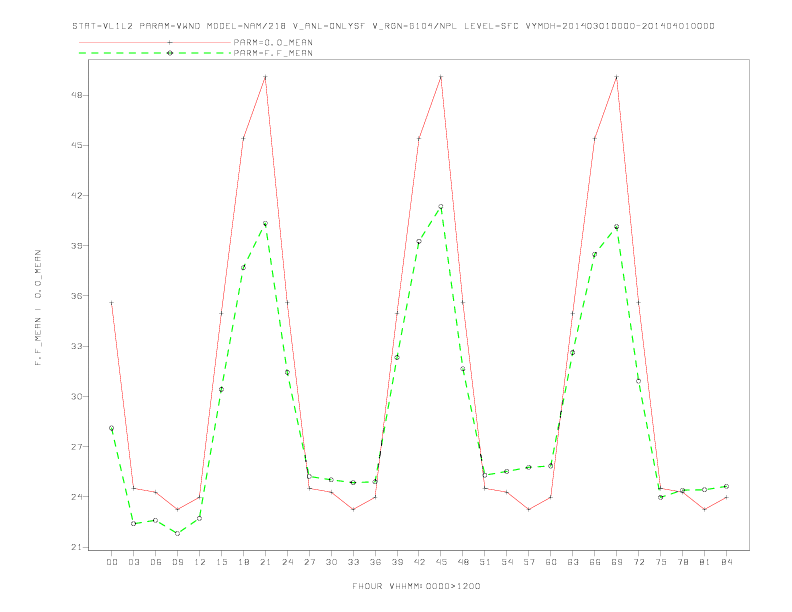Select the PARM=F.F_MEAN legend label
792x612 pixels.
pyautogui.click(x=273, y=53)
